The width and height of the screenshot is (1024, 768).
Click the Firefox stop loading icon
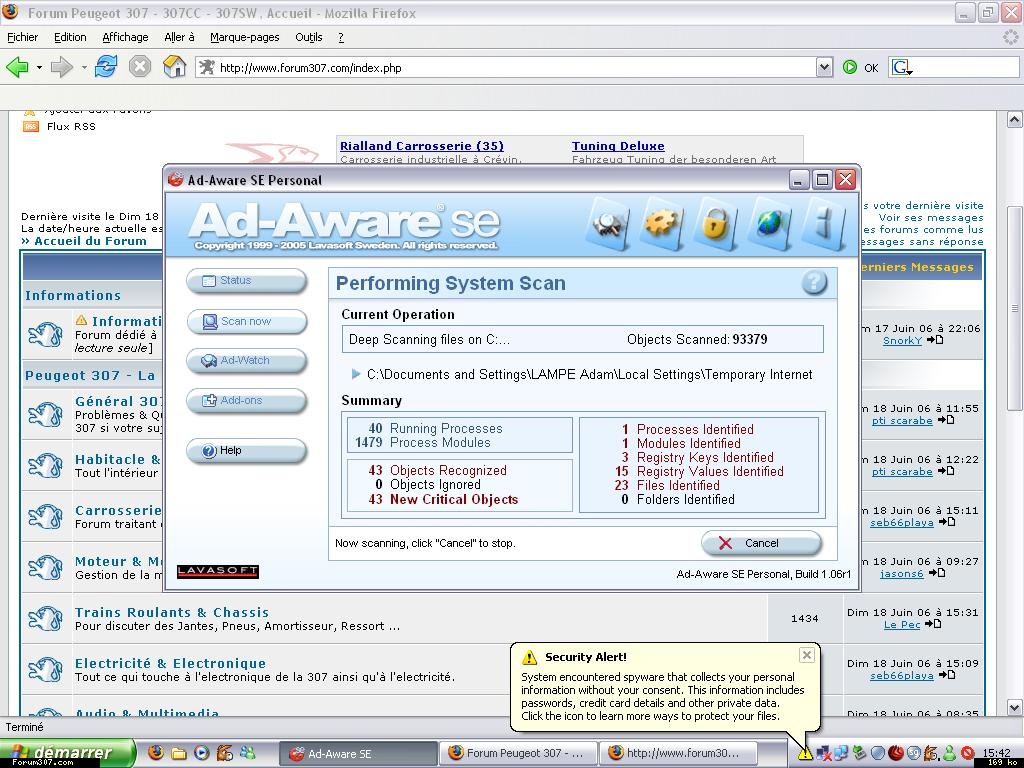[140, 67]
